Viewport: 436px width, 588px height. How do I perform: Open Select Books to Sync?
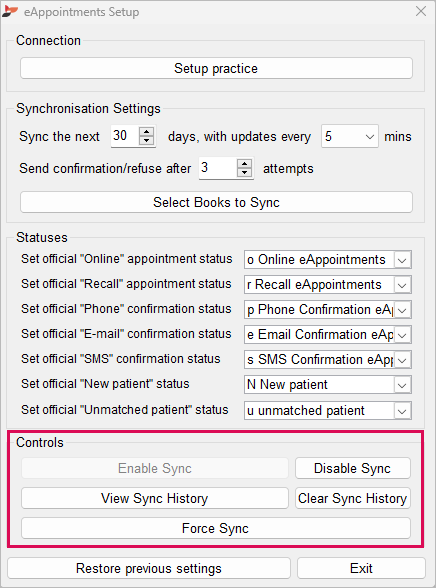216,202
